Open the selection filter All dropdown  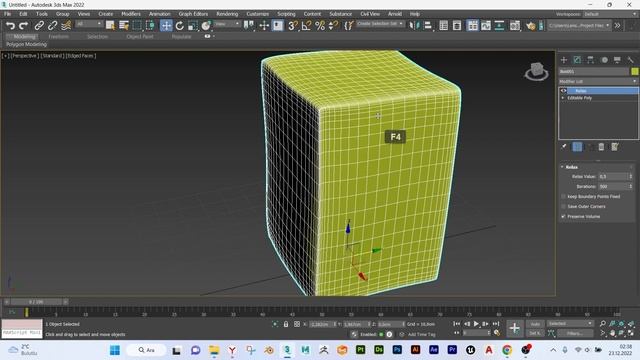[x=89, y=24]
